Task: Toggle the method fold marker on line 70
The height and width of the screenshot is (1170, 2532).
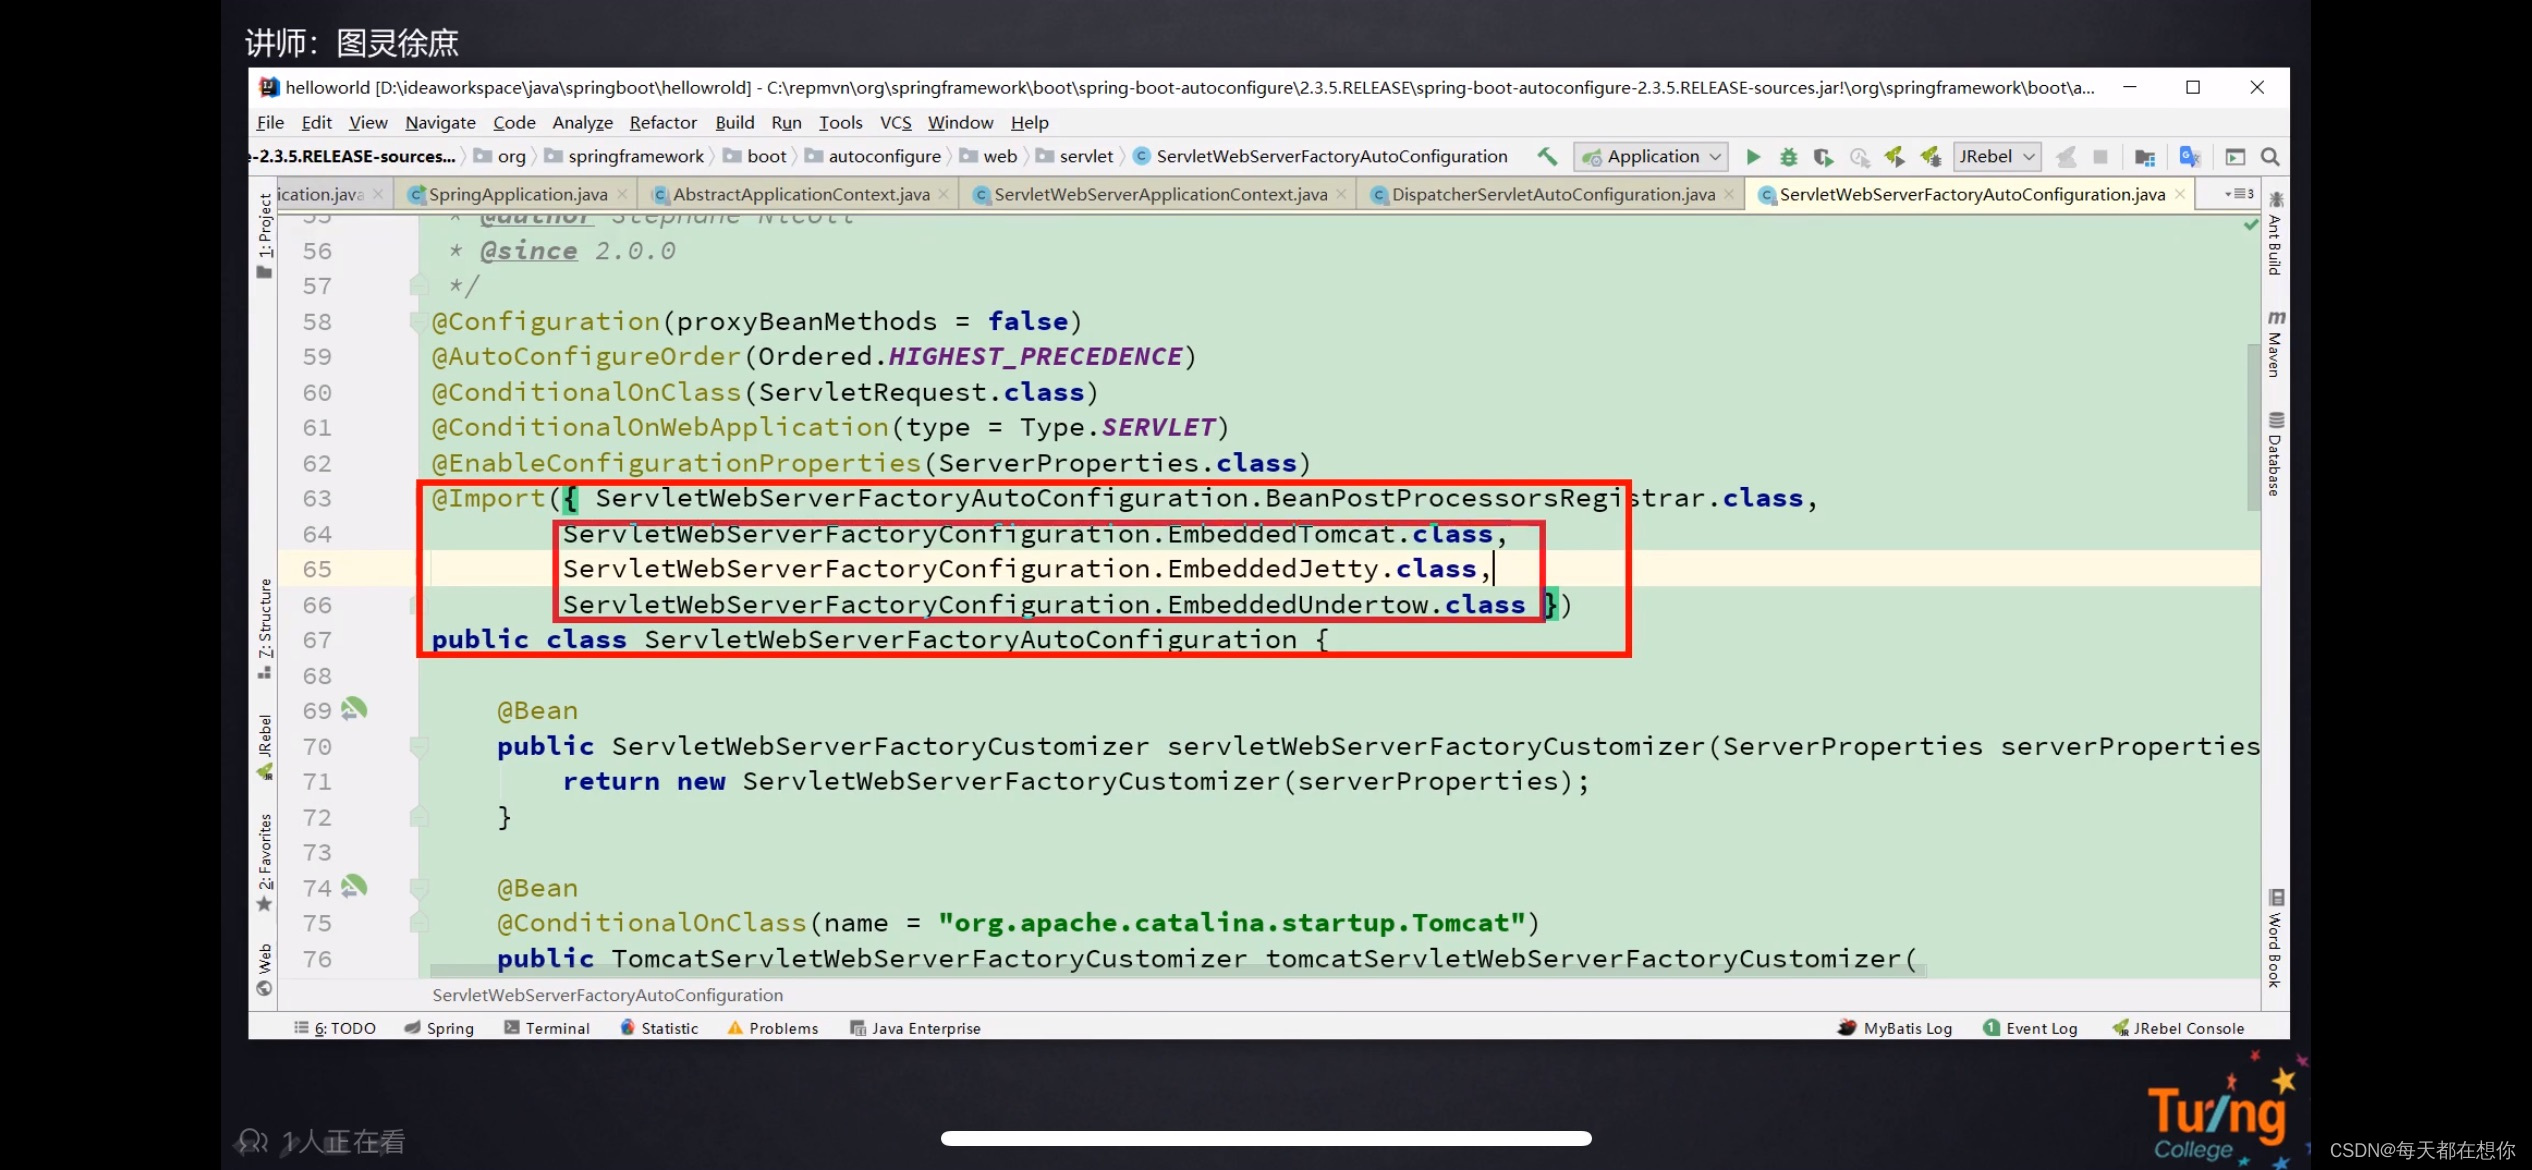Action: (x=419, y=746)
